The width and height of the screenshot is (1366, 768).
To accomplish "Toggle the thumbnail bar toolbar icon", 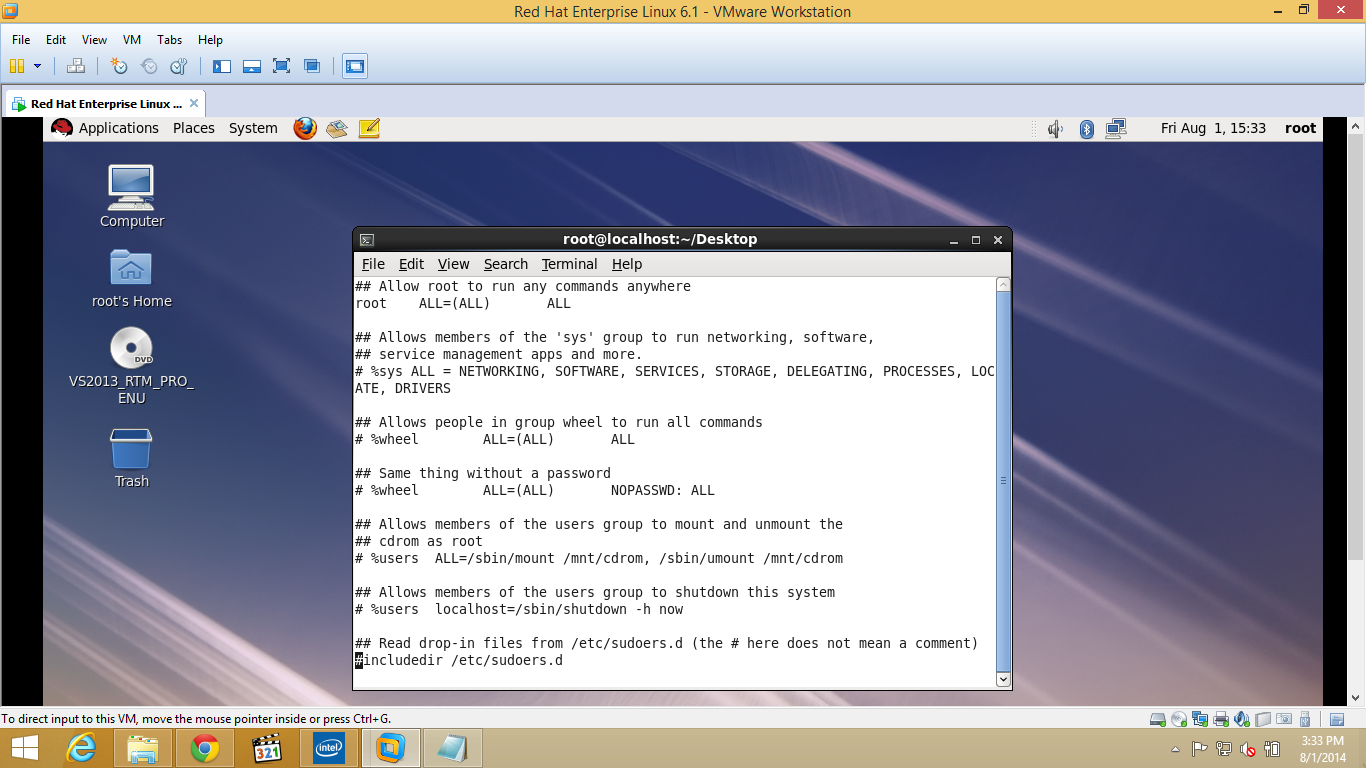I will click(252, 66).
